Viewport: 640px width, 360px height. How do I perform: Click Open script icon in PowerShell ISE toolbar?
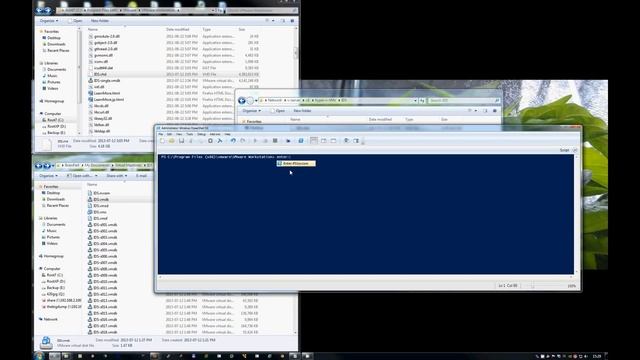click(171, 141)
